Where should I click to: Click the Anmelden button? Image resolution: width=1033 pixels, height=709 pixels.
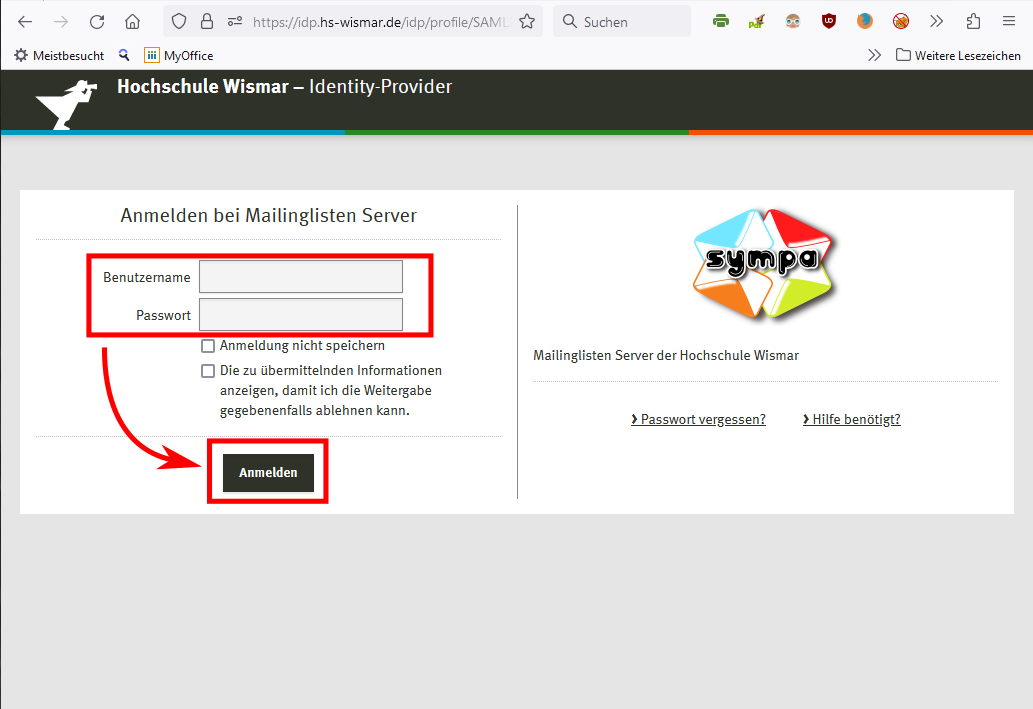(268, 472)
